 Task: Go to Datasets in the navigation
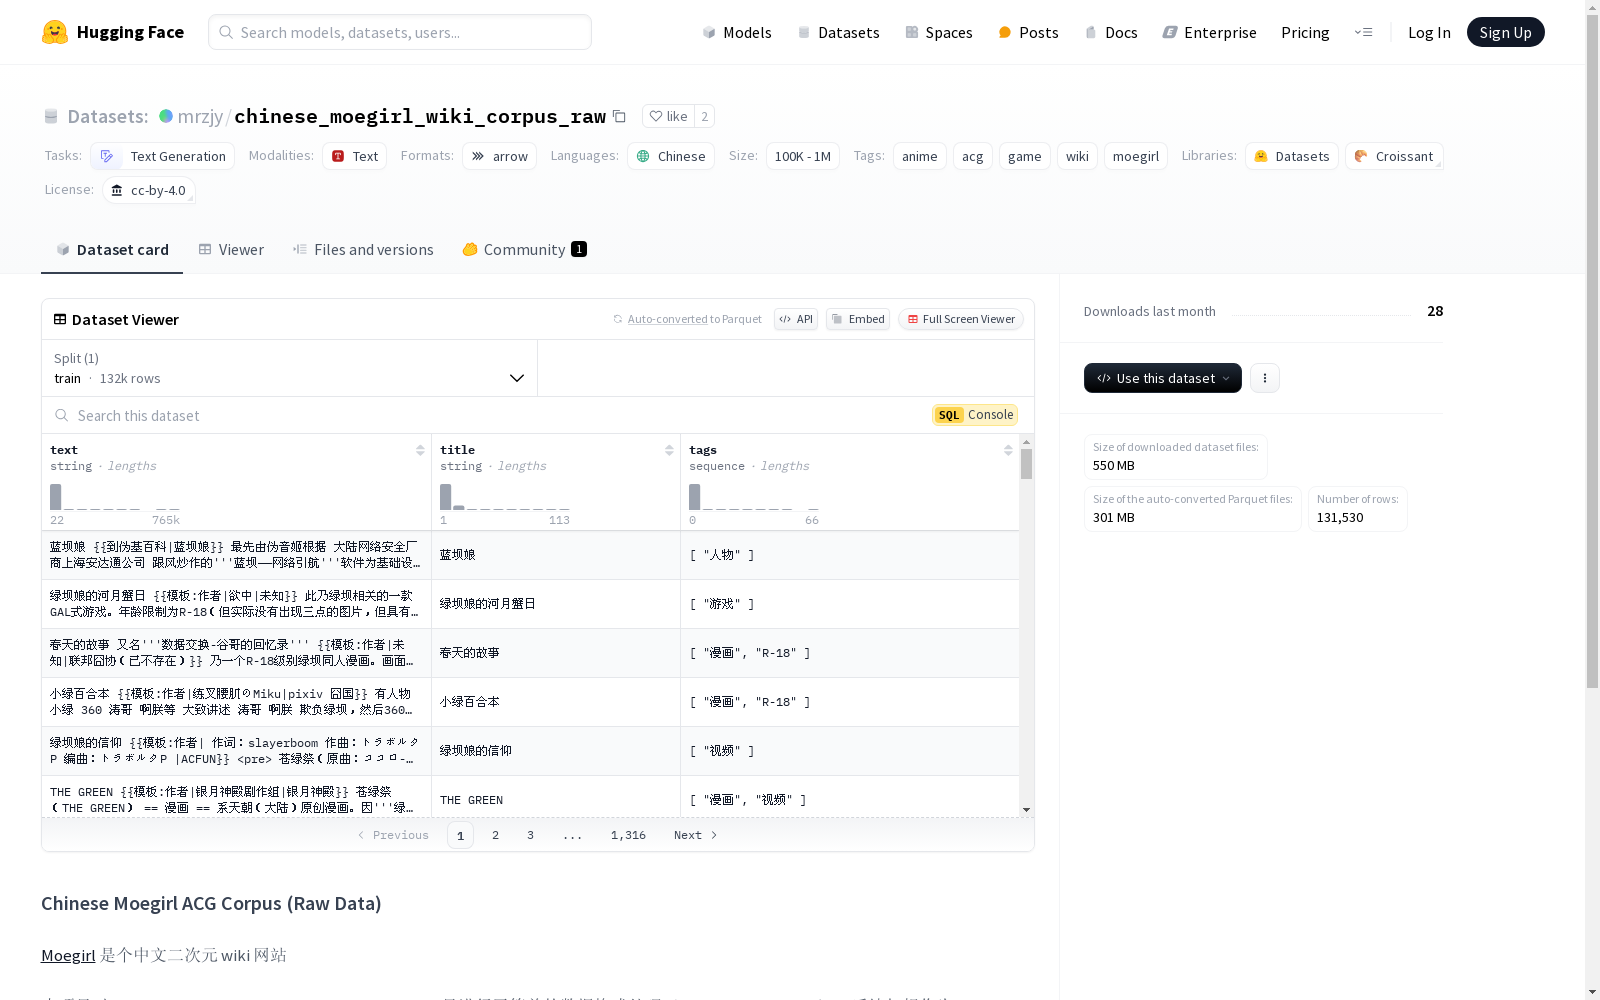[x=838, y=32]
